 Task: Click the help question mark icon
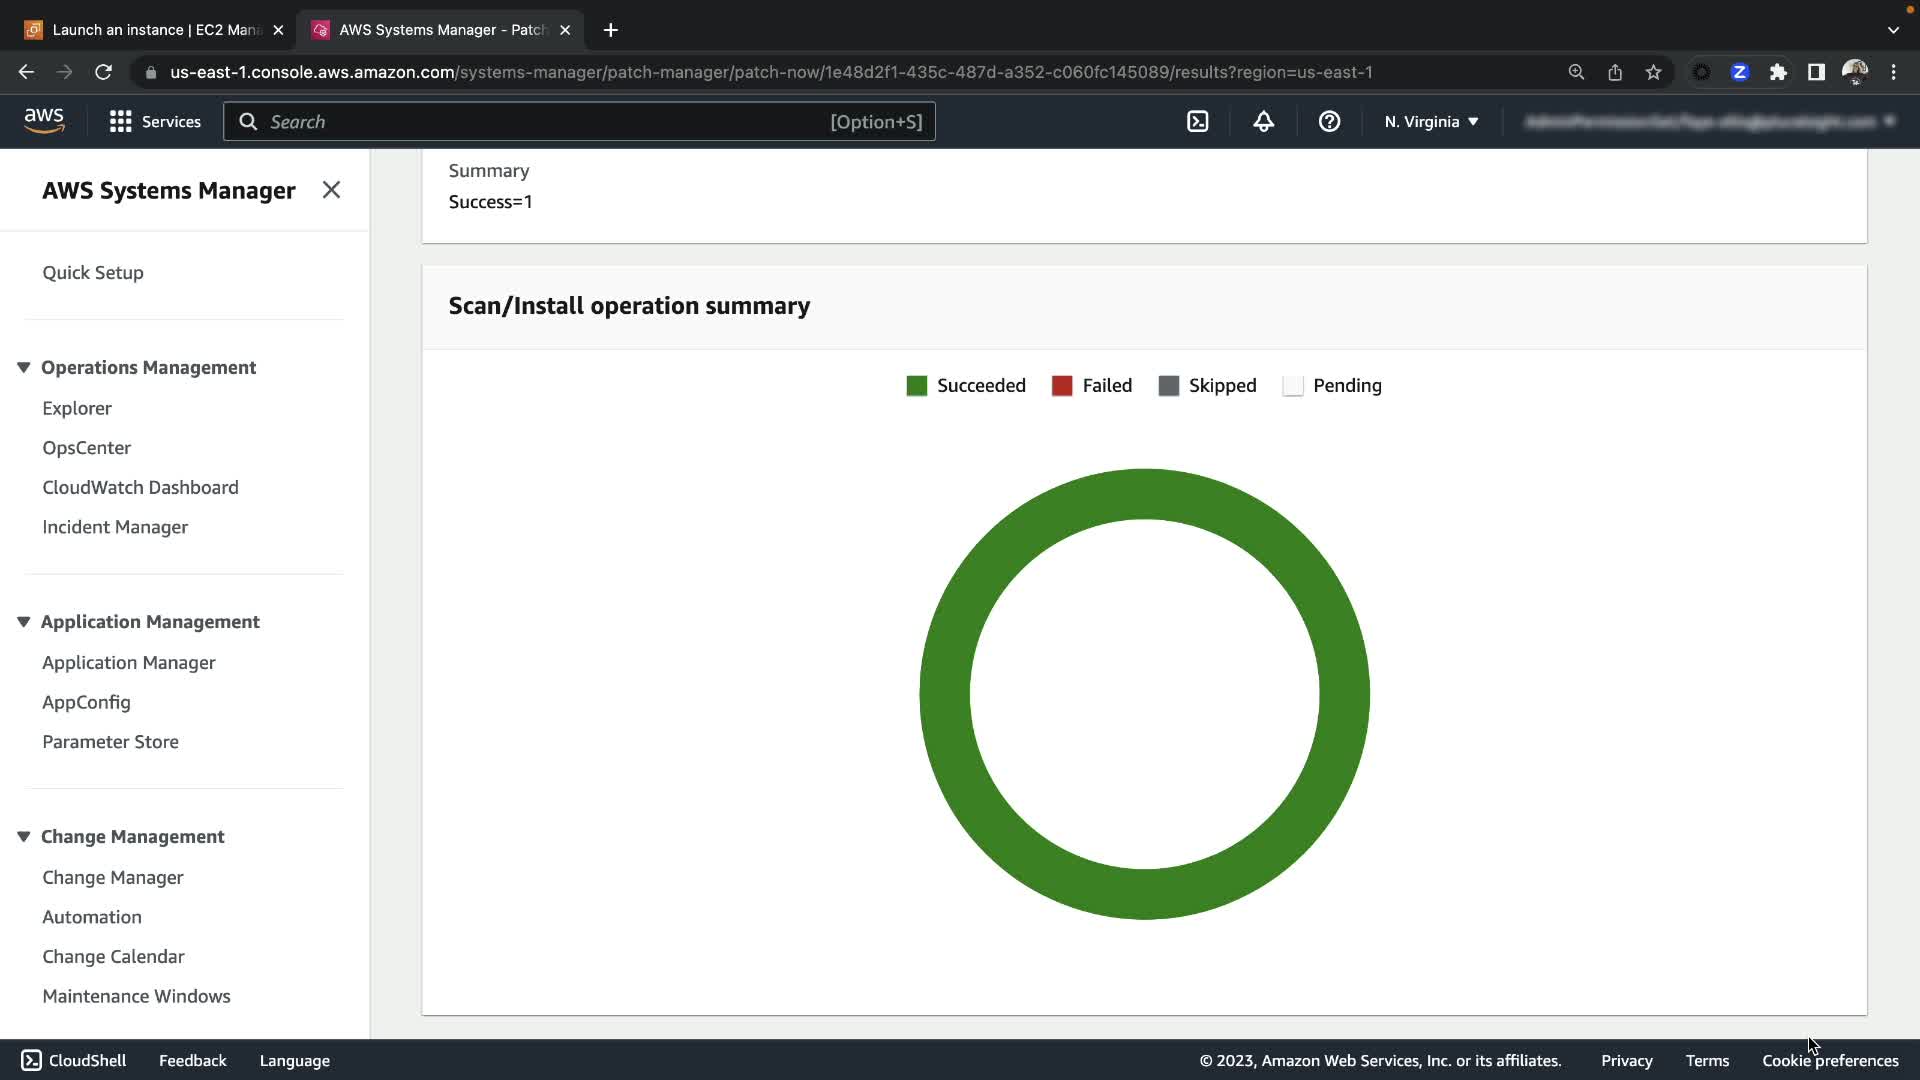[x=1329, y=121]
